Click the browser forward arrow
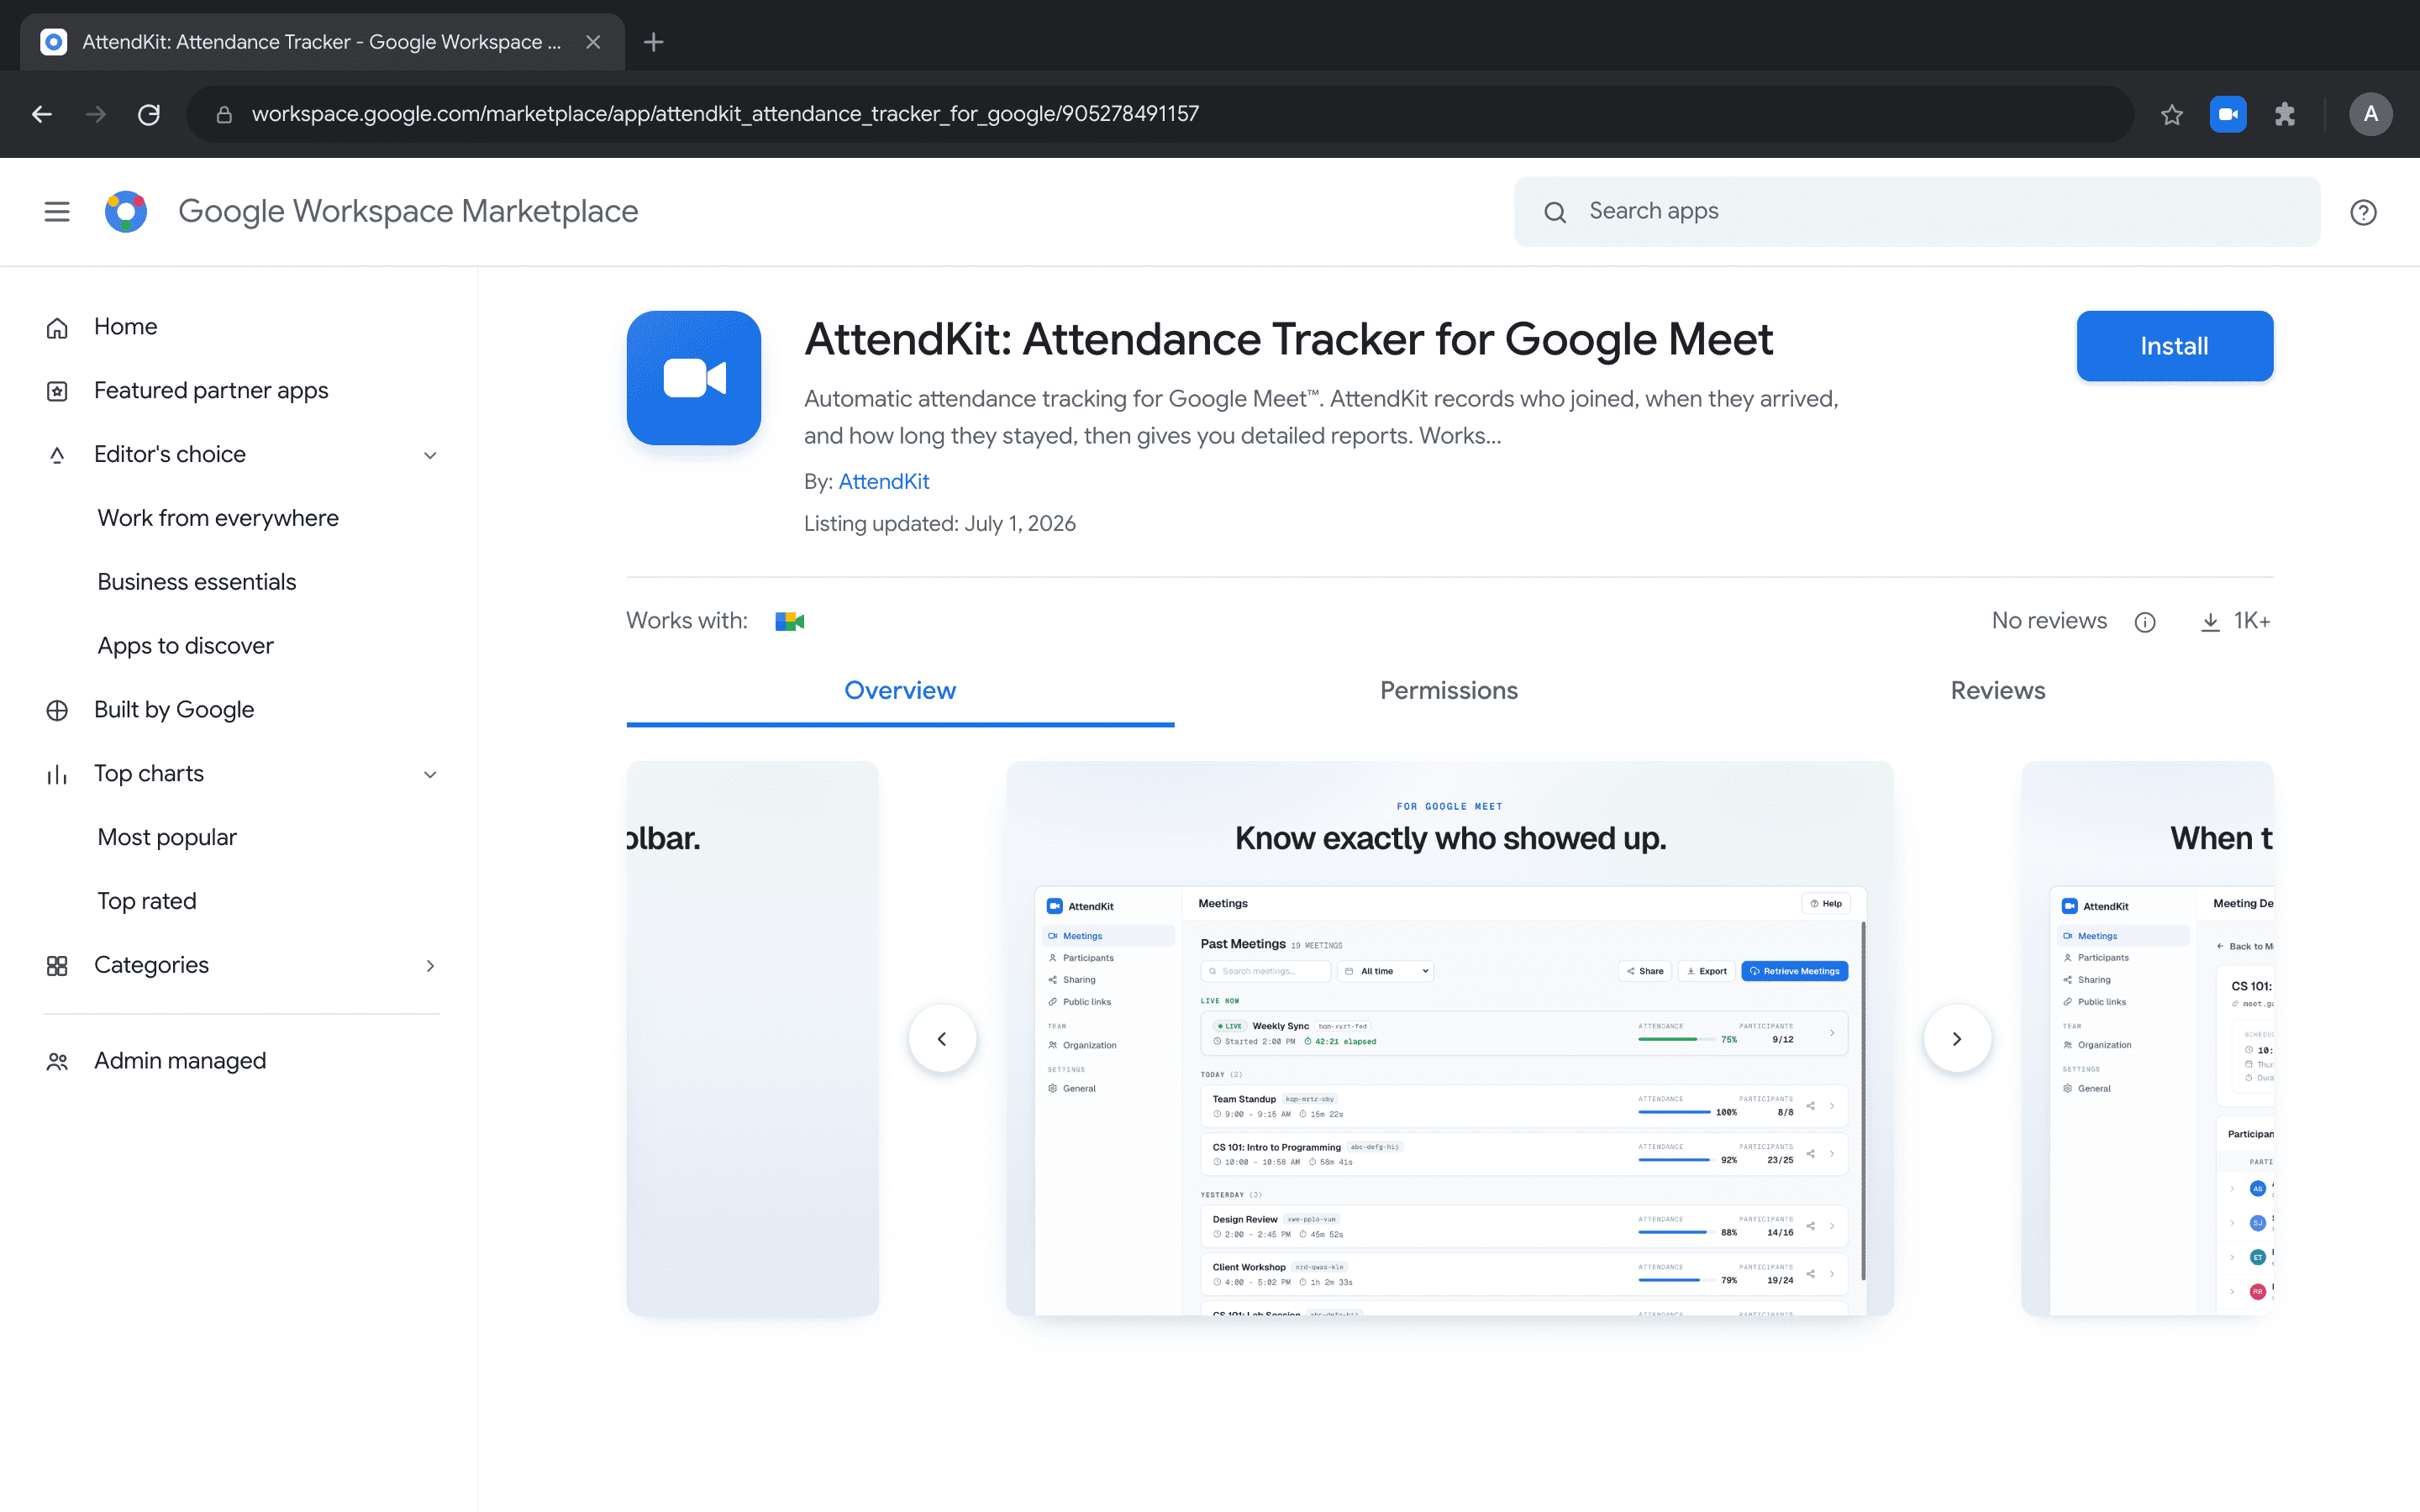The image size is (2420, 1512). pos(95,114)
